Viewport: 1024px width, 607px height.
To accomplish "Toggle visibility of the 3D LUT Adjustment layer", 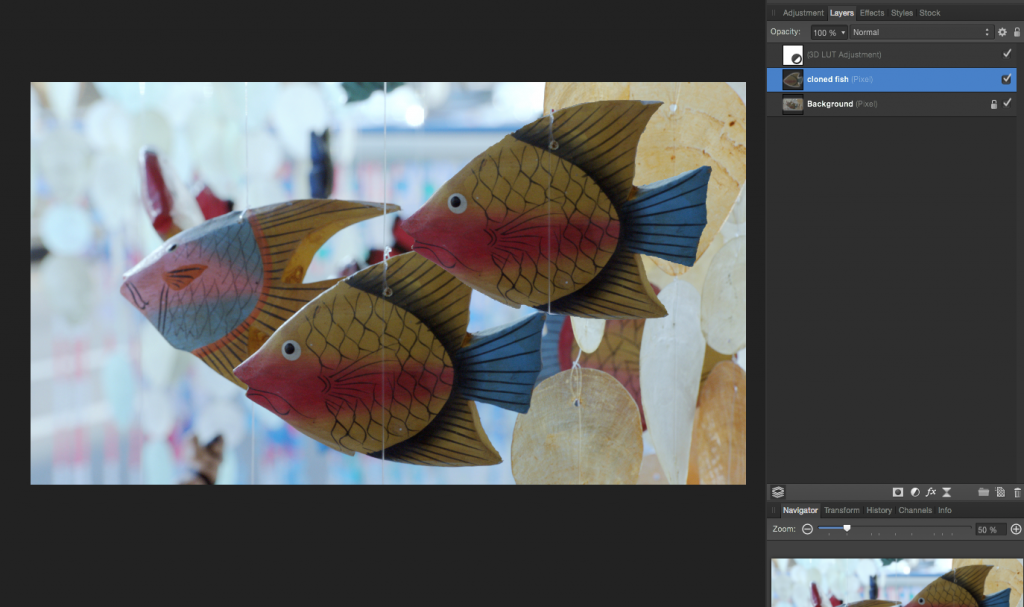I will click(1007, 54).
